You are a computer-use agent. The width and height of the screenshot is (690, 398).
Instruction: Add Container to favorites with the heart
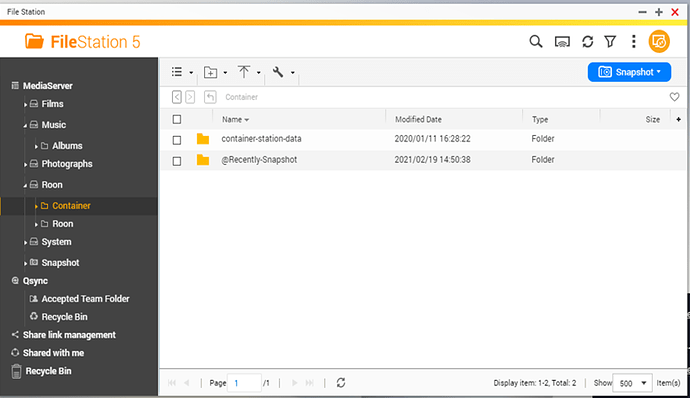[x=674, y=97]
